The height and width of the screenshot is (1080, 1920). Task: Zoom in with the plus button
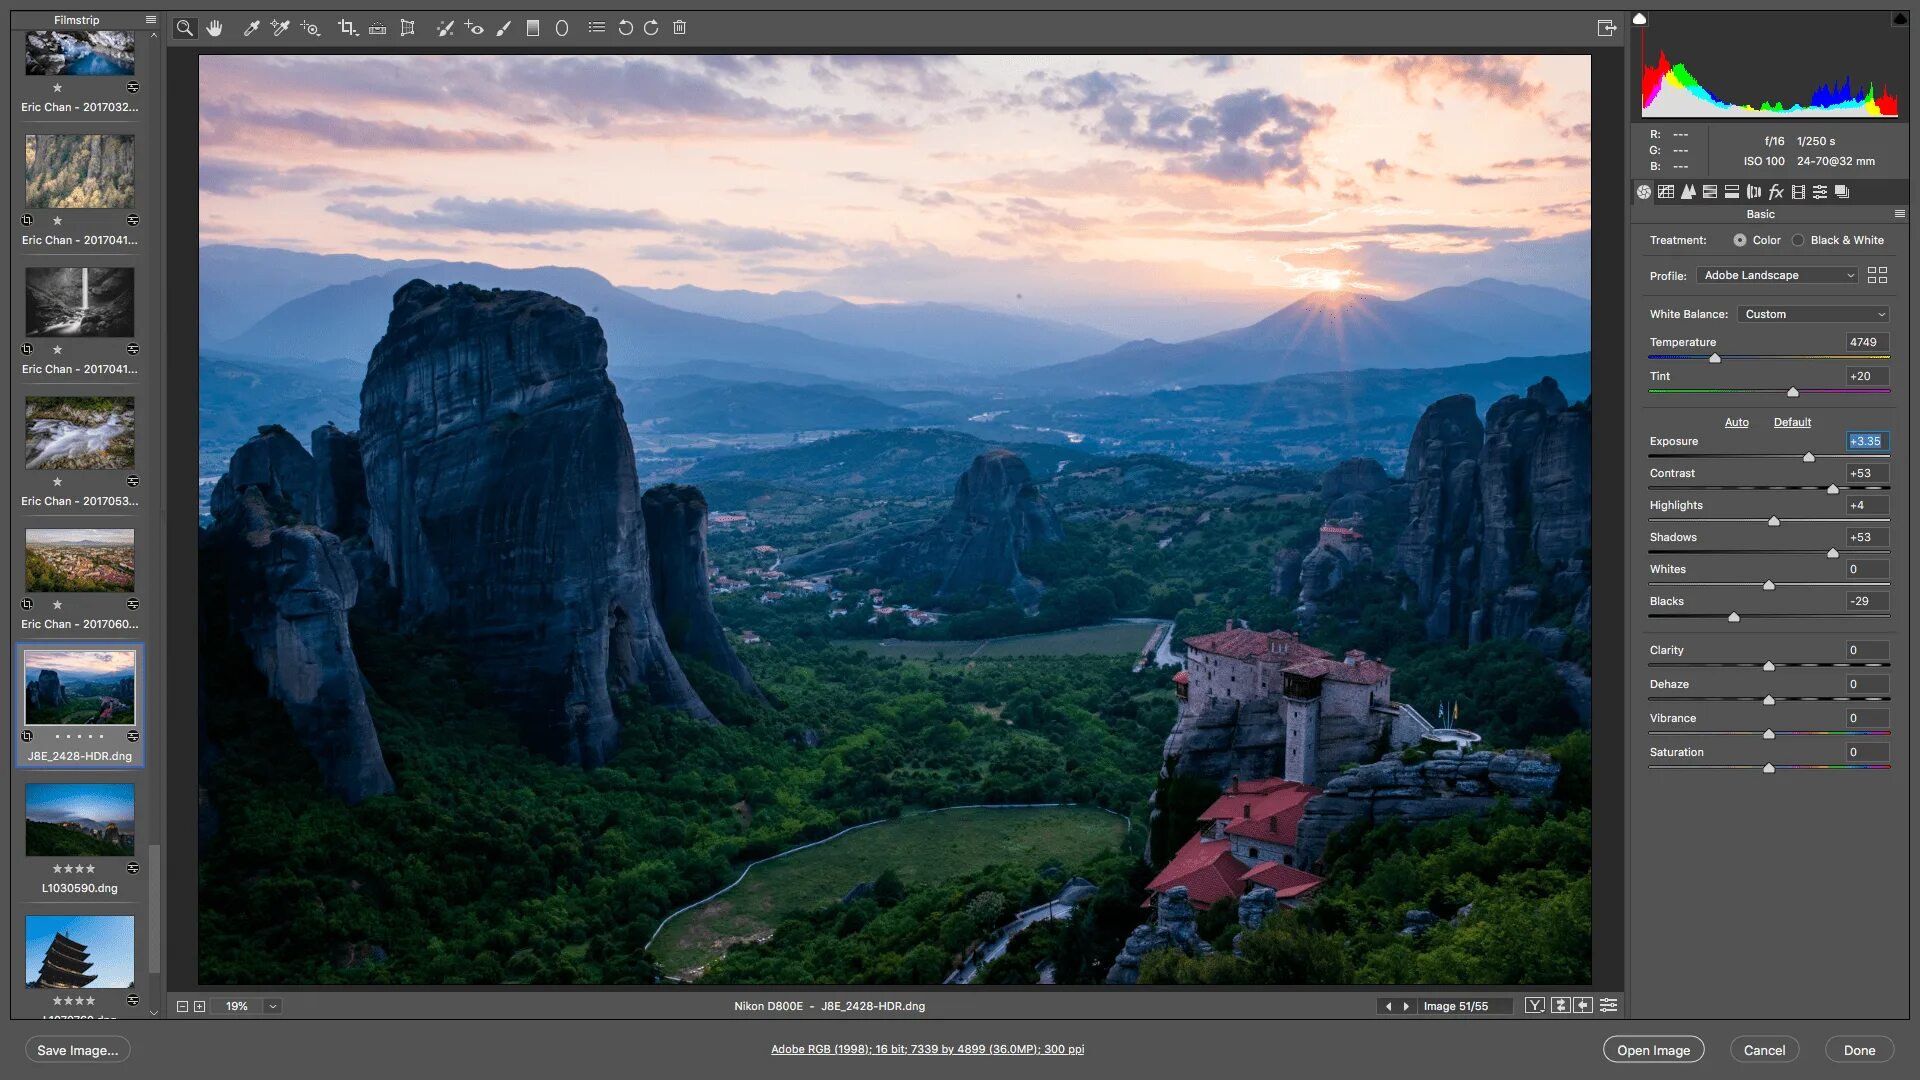coord(199,1007)
